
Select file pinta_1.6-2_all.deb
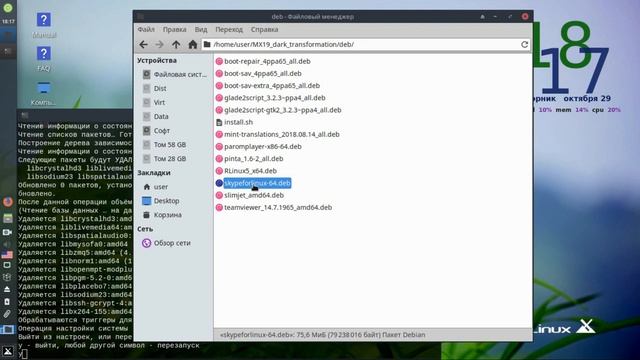253,159
